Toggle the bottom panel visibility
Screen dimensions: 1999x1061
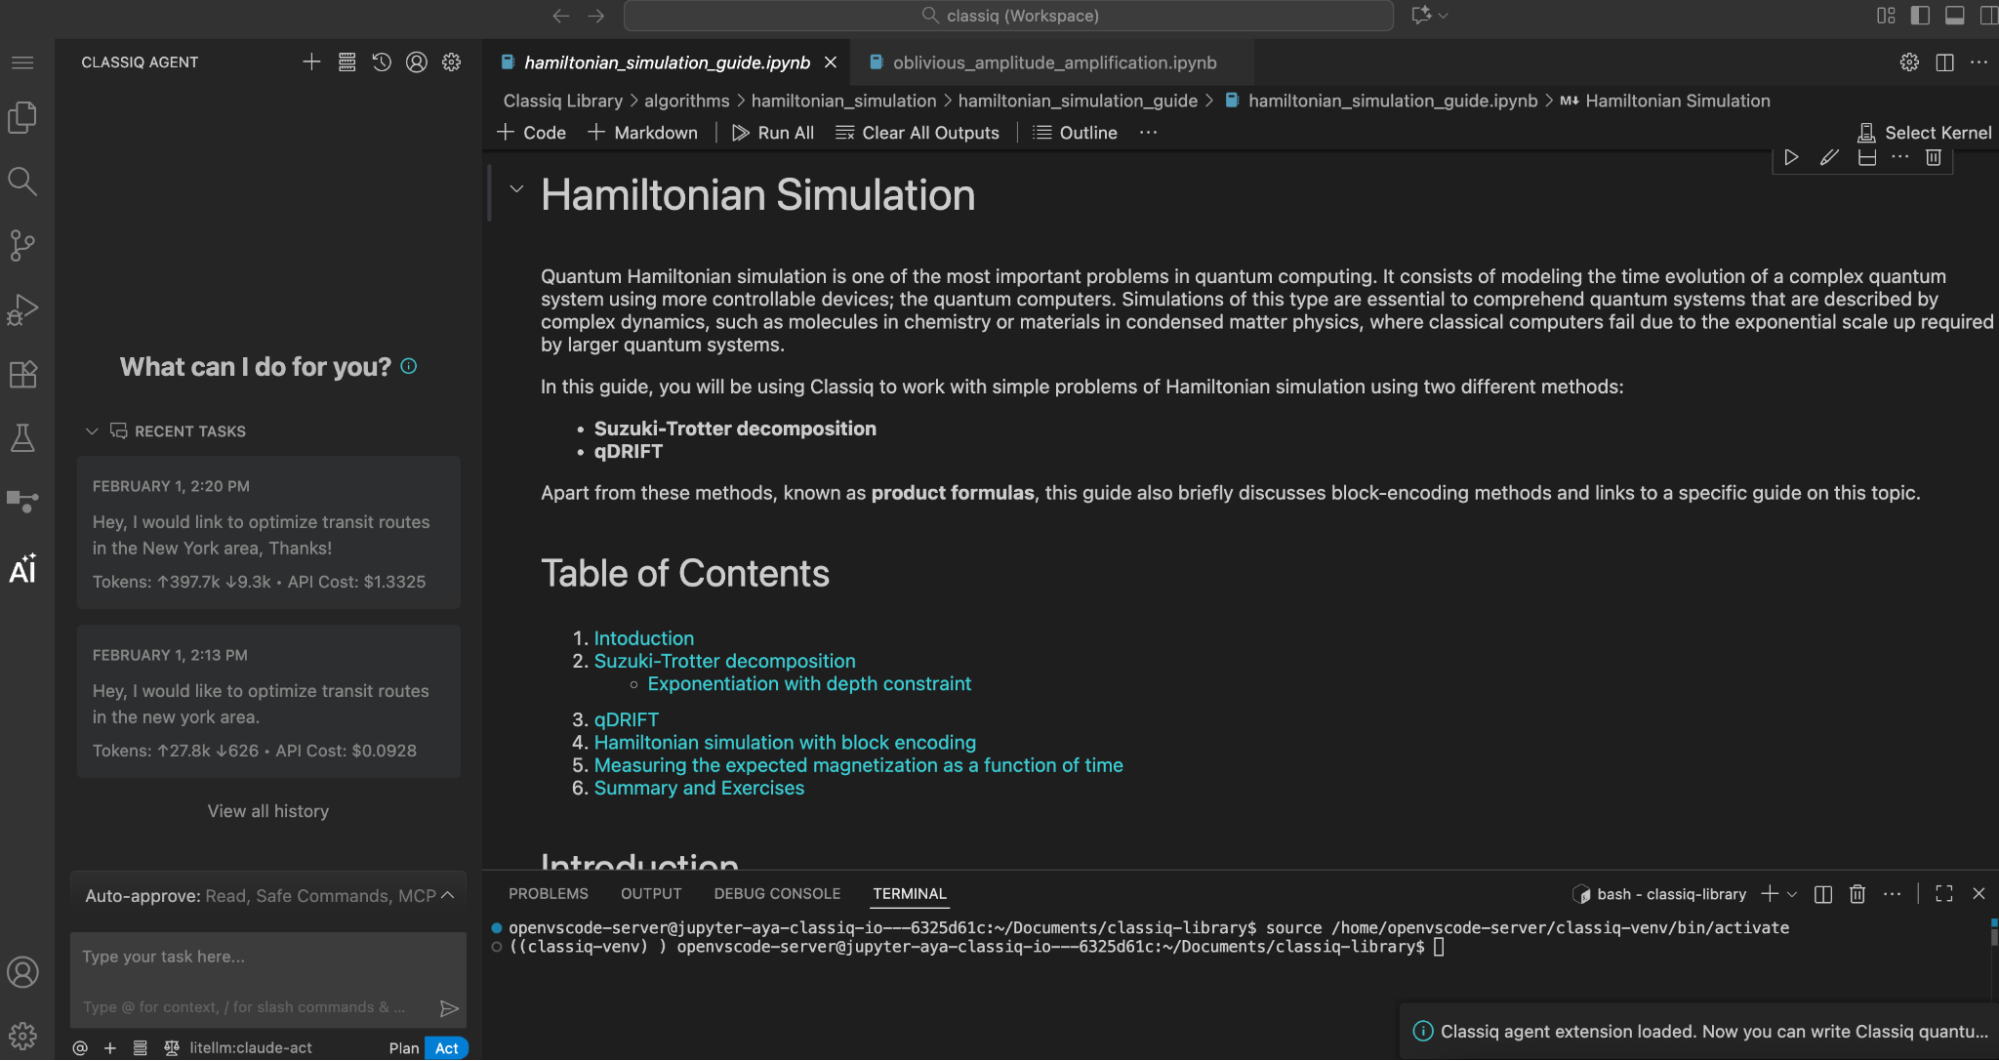click(x=1954, y=15)
